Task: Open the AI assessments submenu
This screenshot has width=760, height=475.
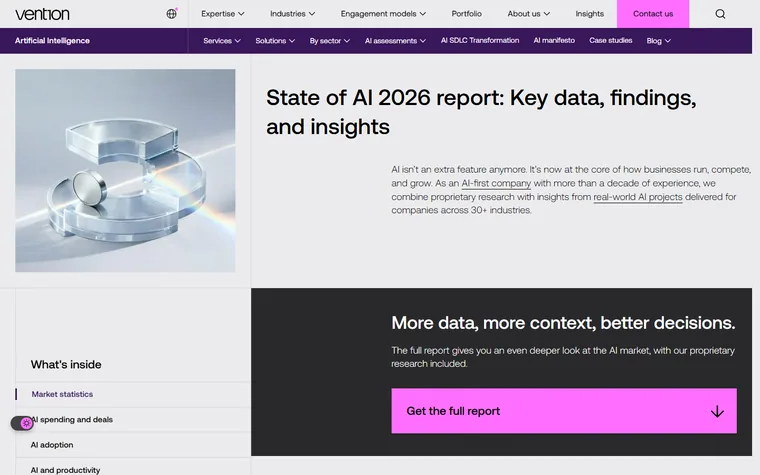Action: click(x=395, y=41)
